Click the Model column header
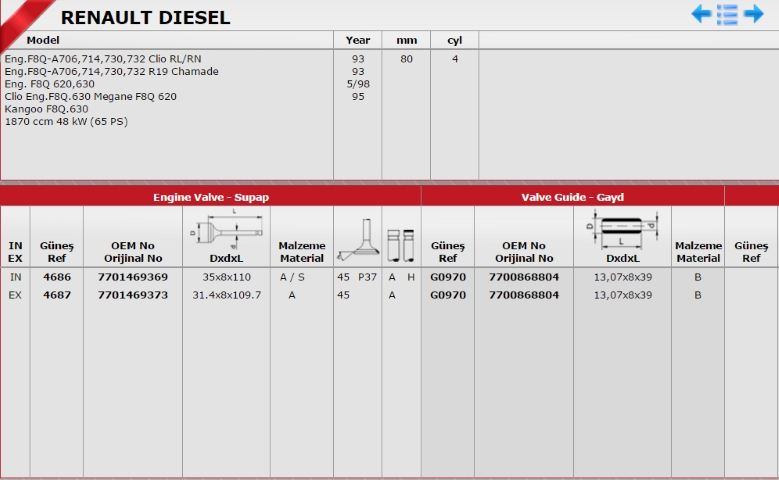779x480 pixels. click(43, 40)
